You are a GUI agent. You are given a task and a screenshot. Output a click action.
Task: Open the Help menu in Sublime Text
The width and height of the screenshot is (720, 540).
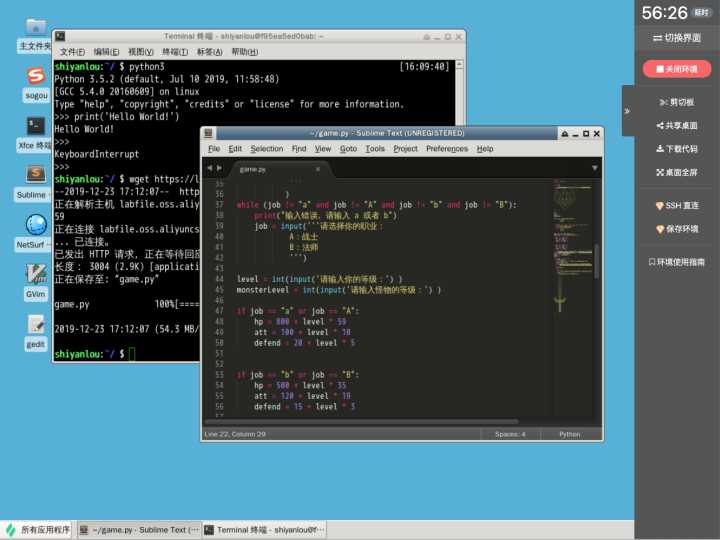(484, 149)
